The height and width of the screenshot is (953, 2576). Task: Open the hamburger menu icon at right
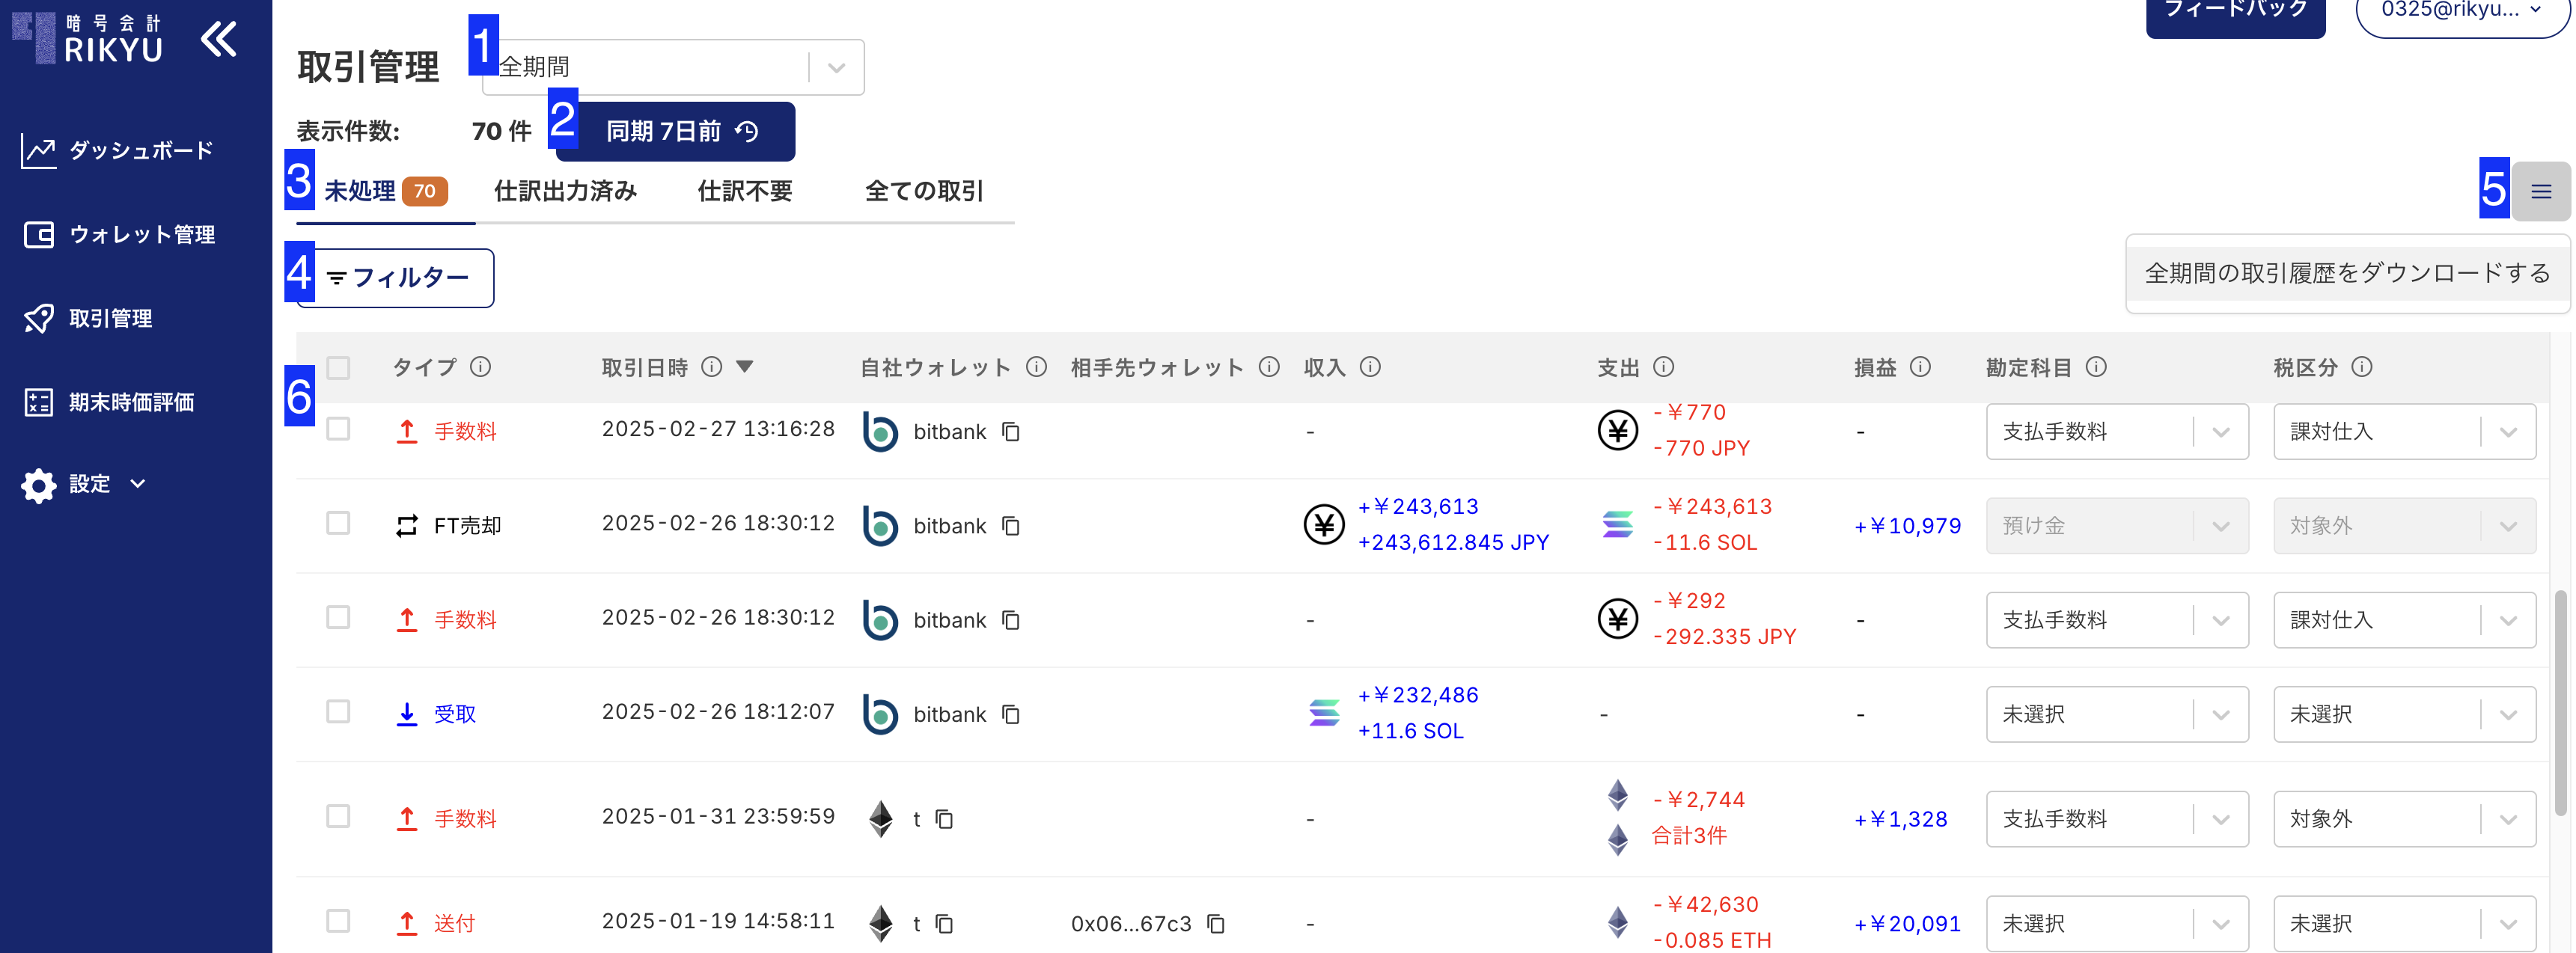coord(2540,191)
